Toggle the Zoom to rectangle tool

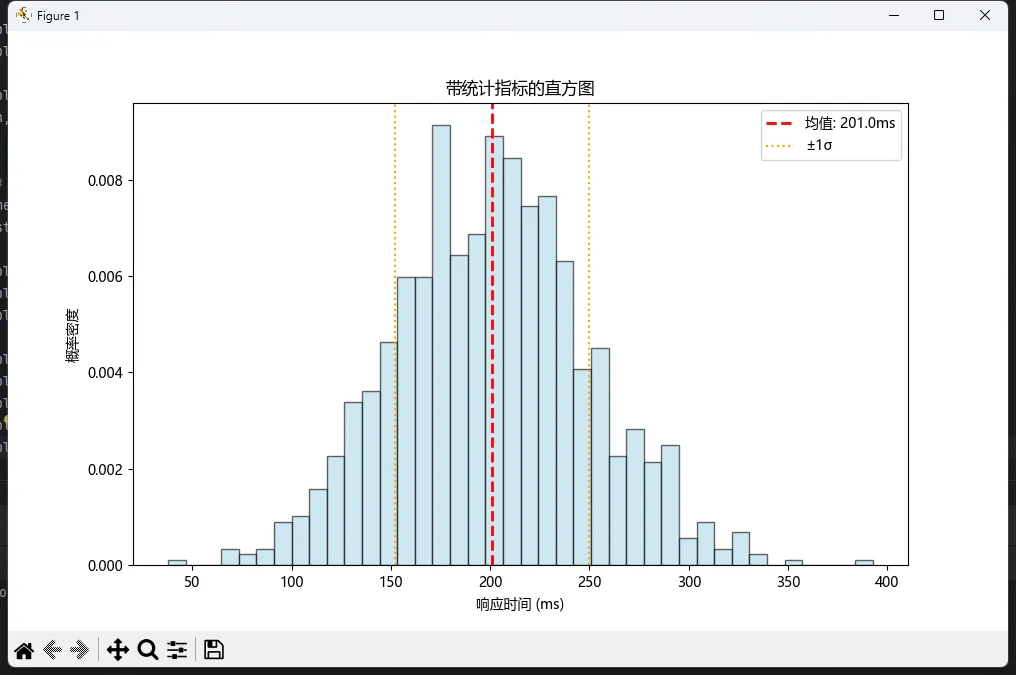[148, 650]
